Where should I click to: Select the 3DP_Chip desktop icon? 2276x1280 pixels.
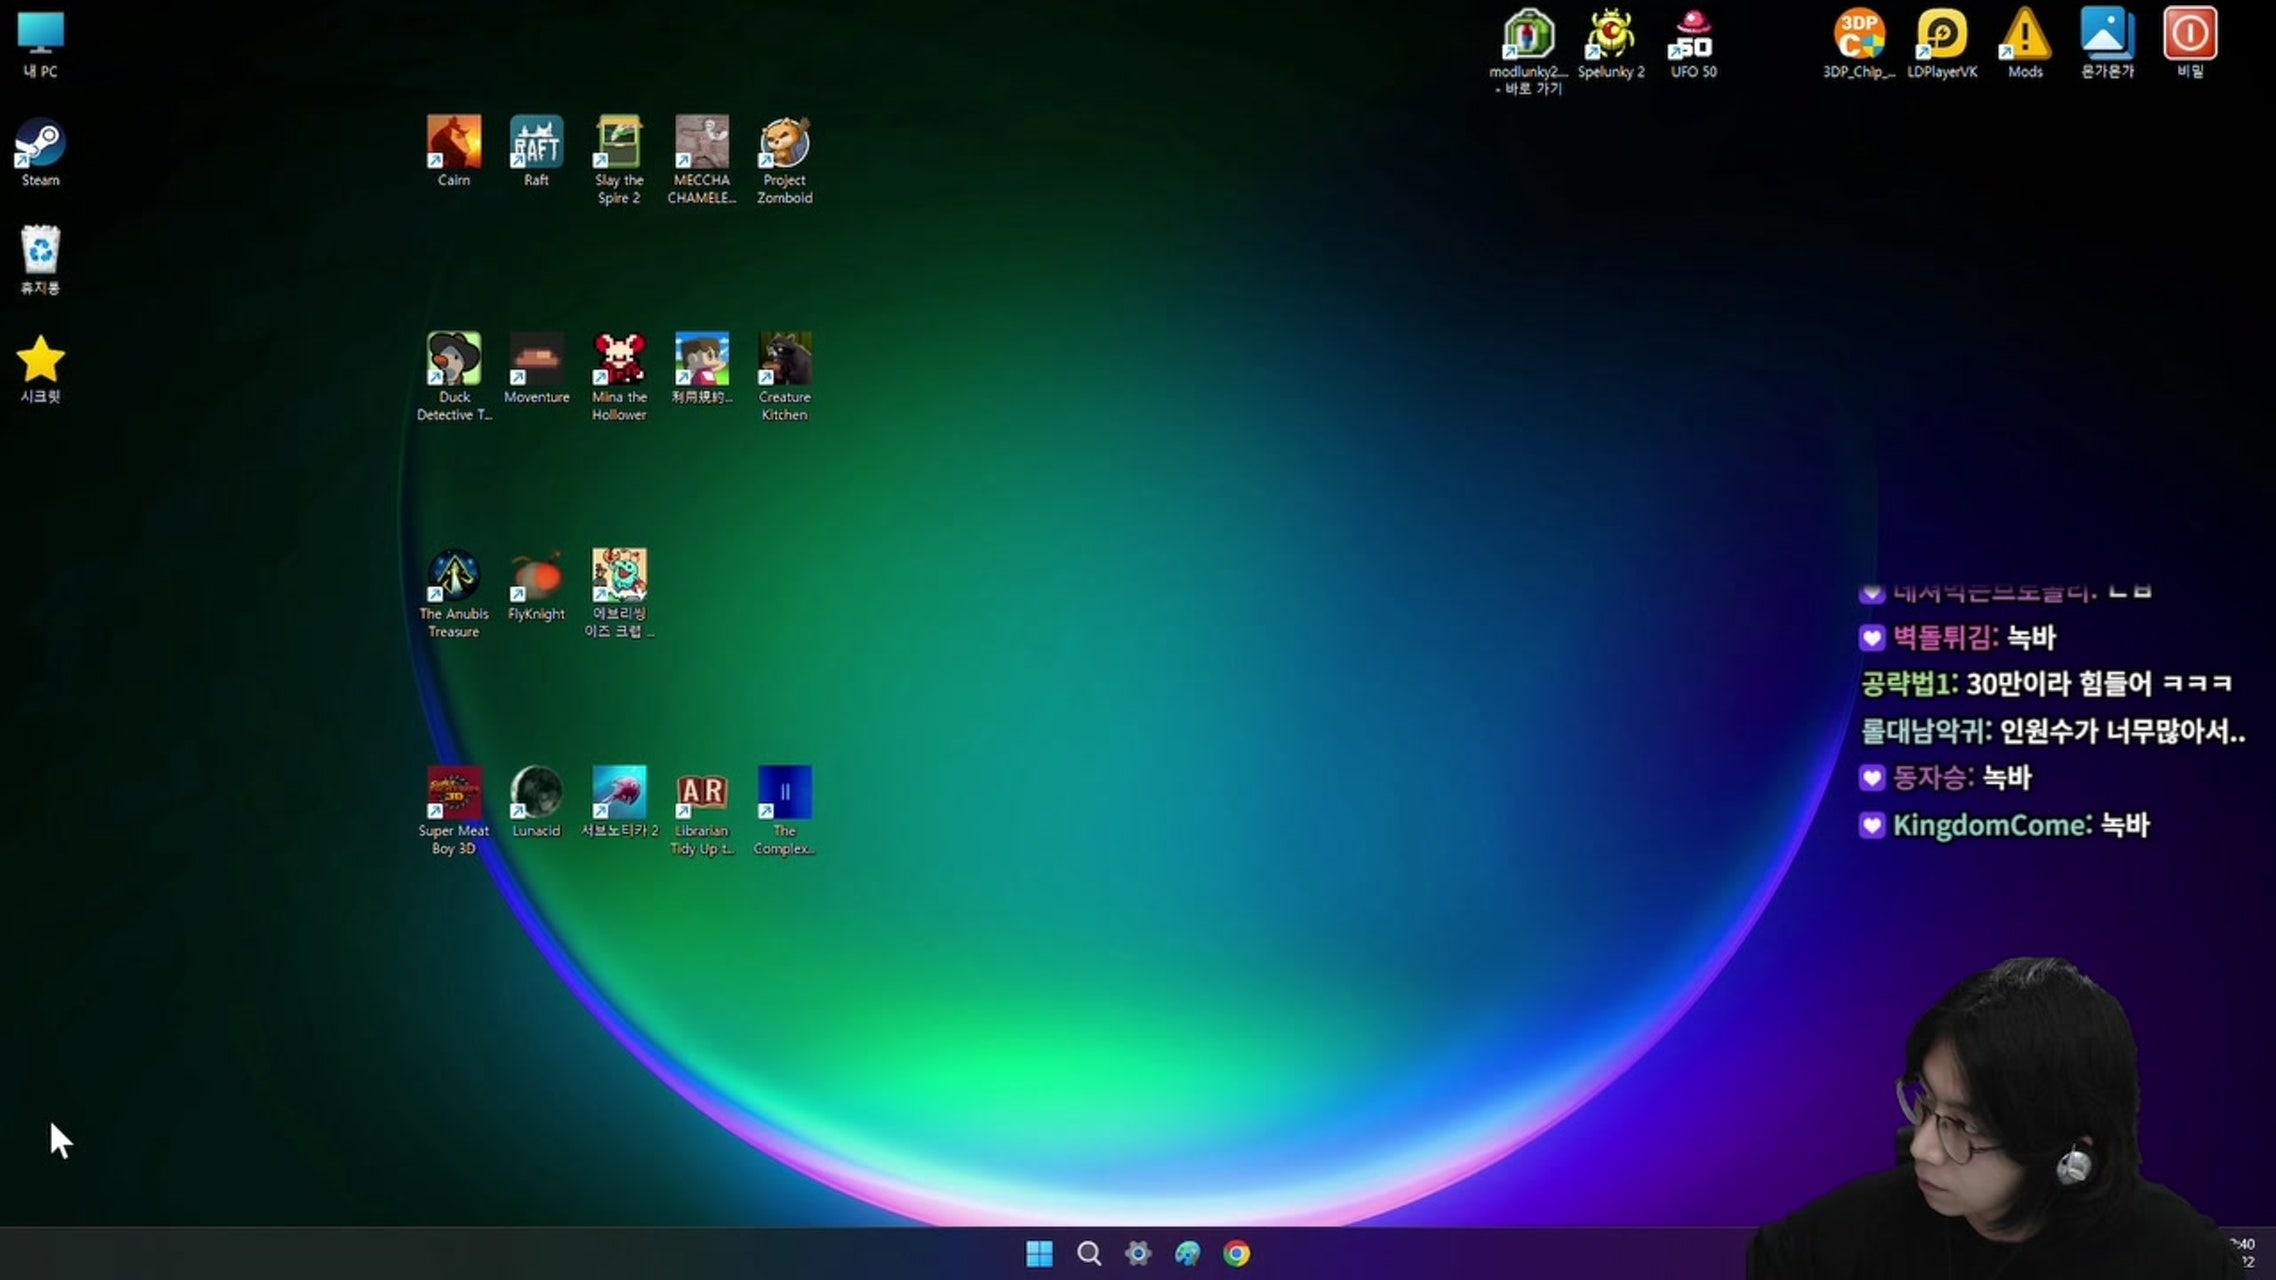[x=1859, y=43]
